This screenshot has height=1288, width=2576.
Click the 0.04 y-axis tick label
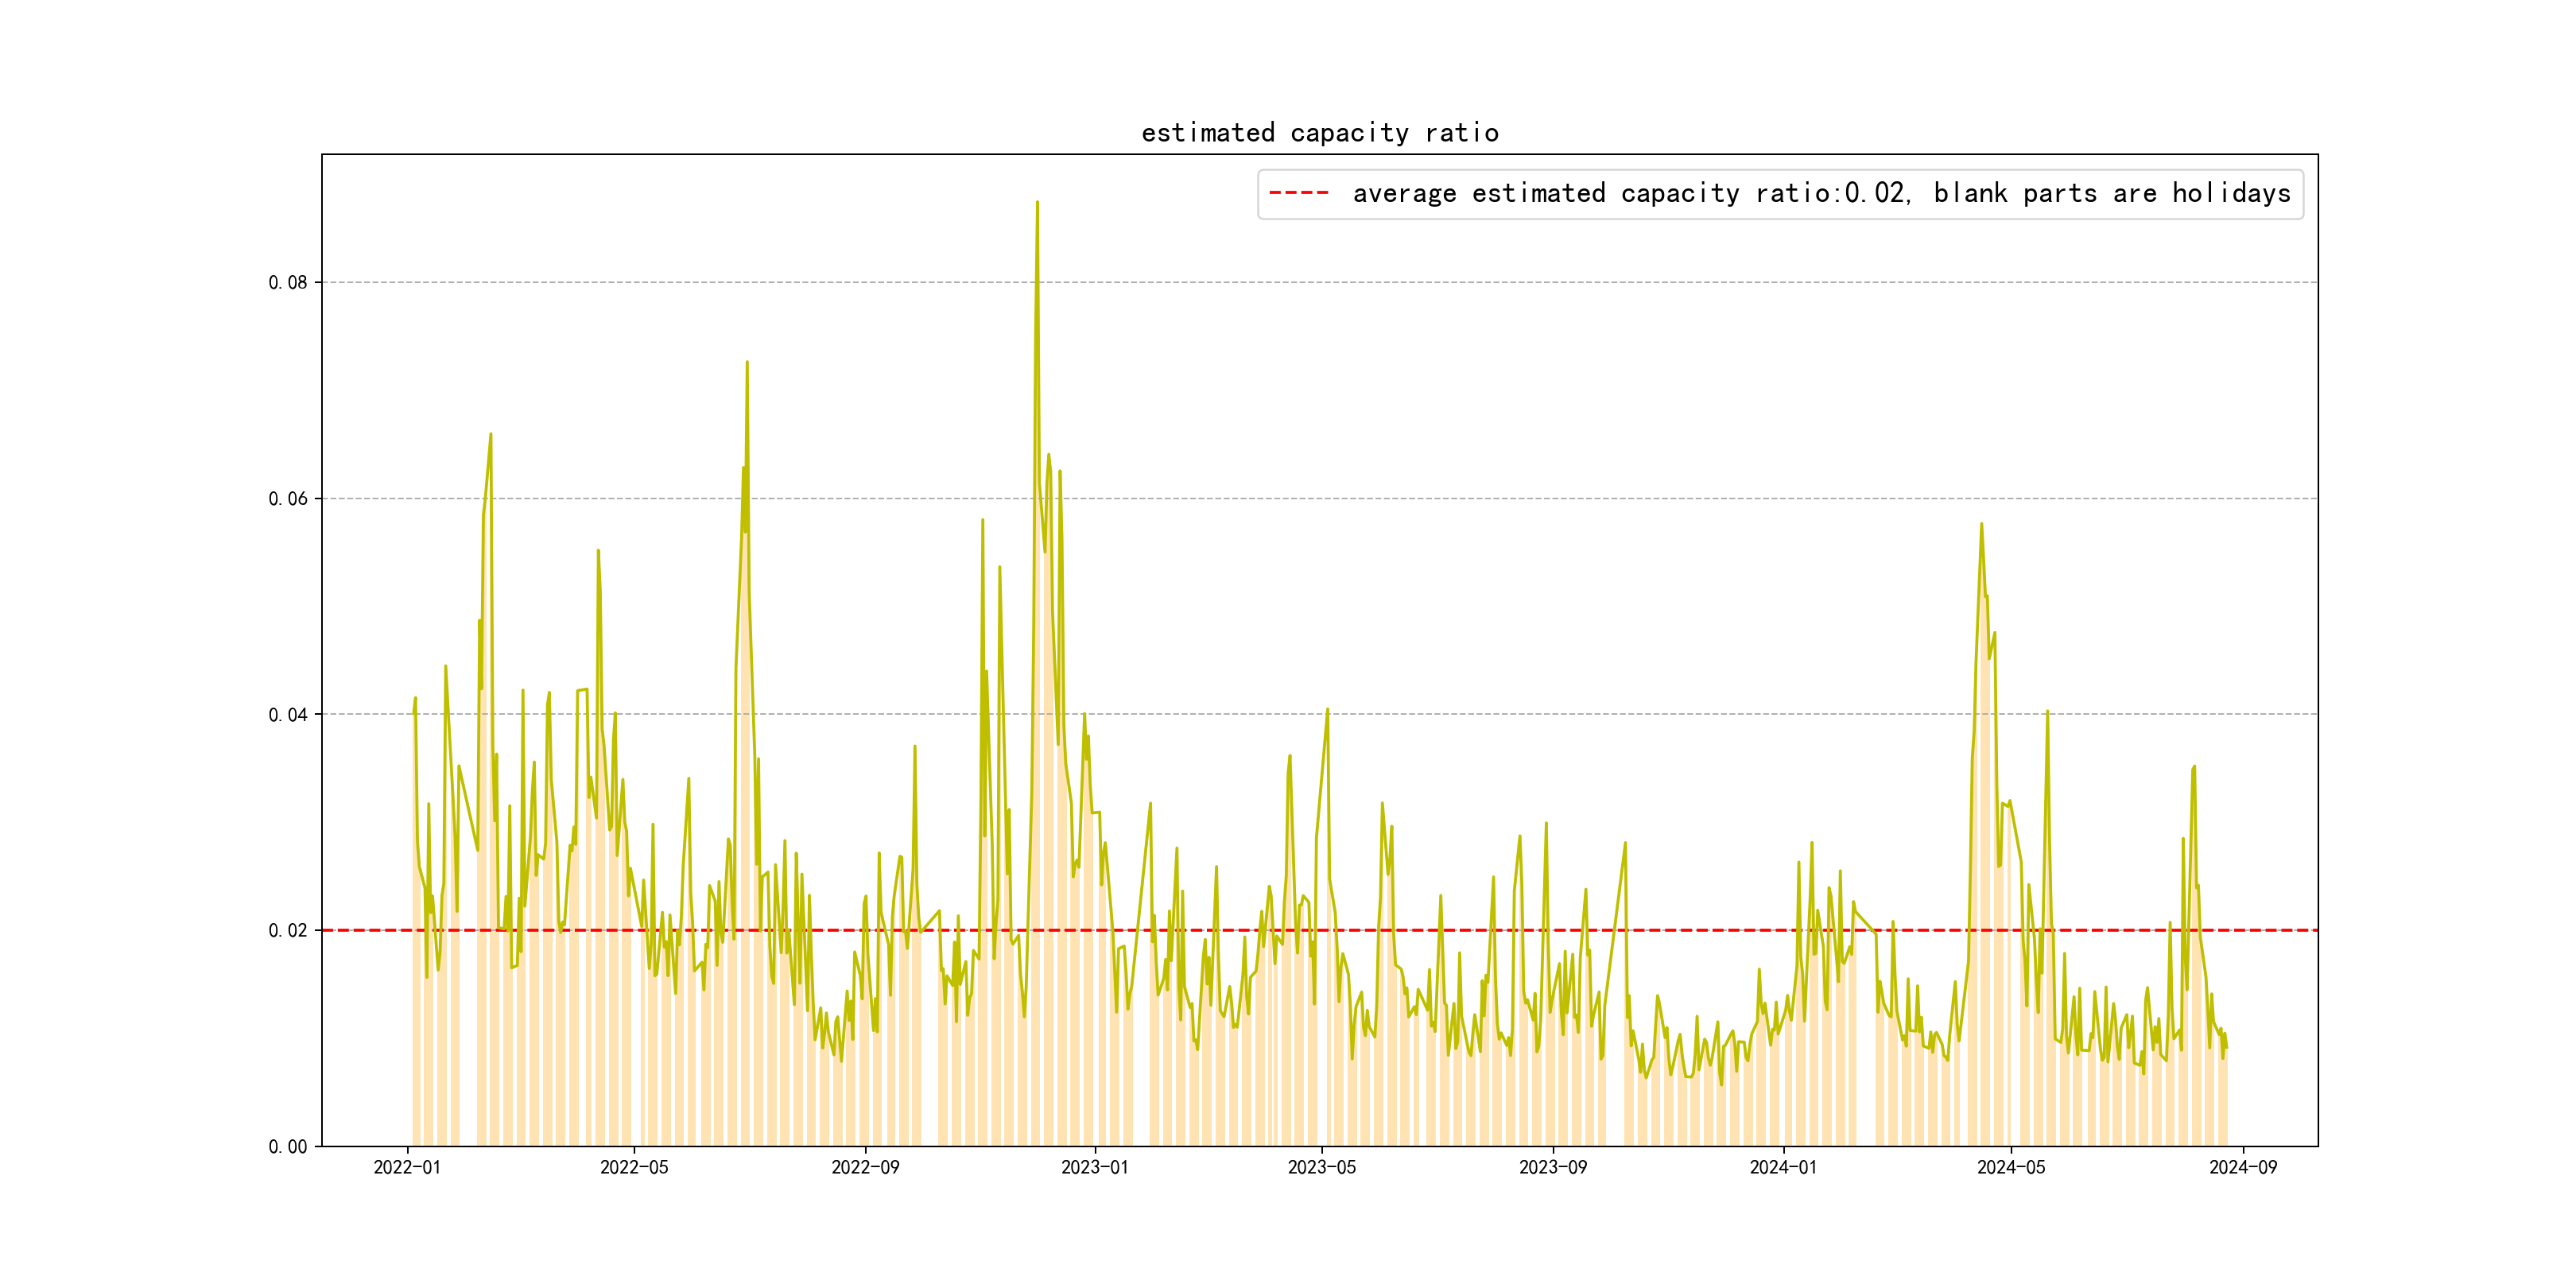(x=287, y=715)
